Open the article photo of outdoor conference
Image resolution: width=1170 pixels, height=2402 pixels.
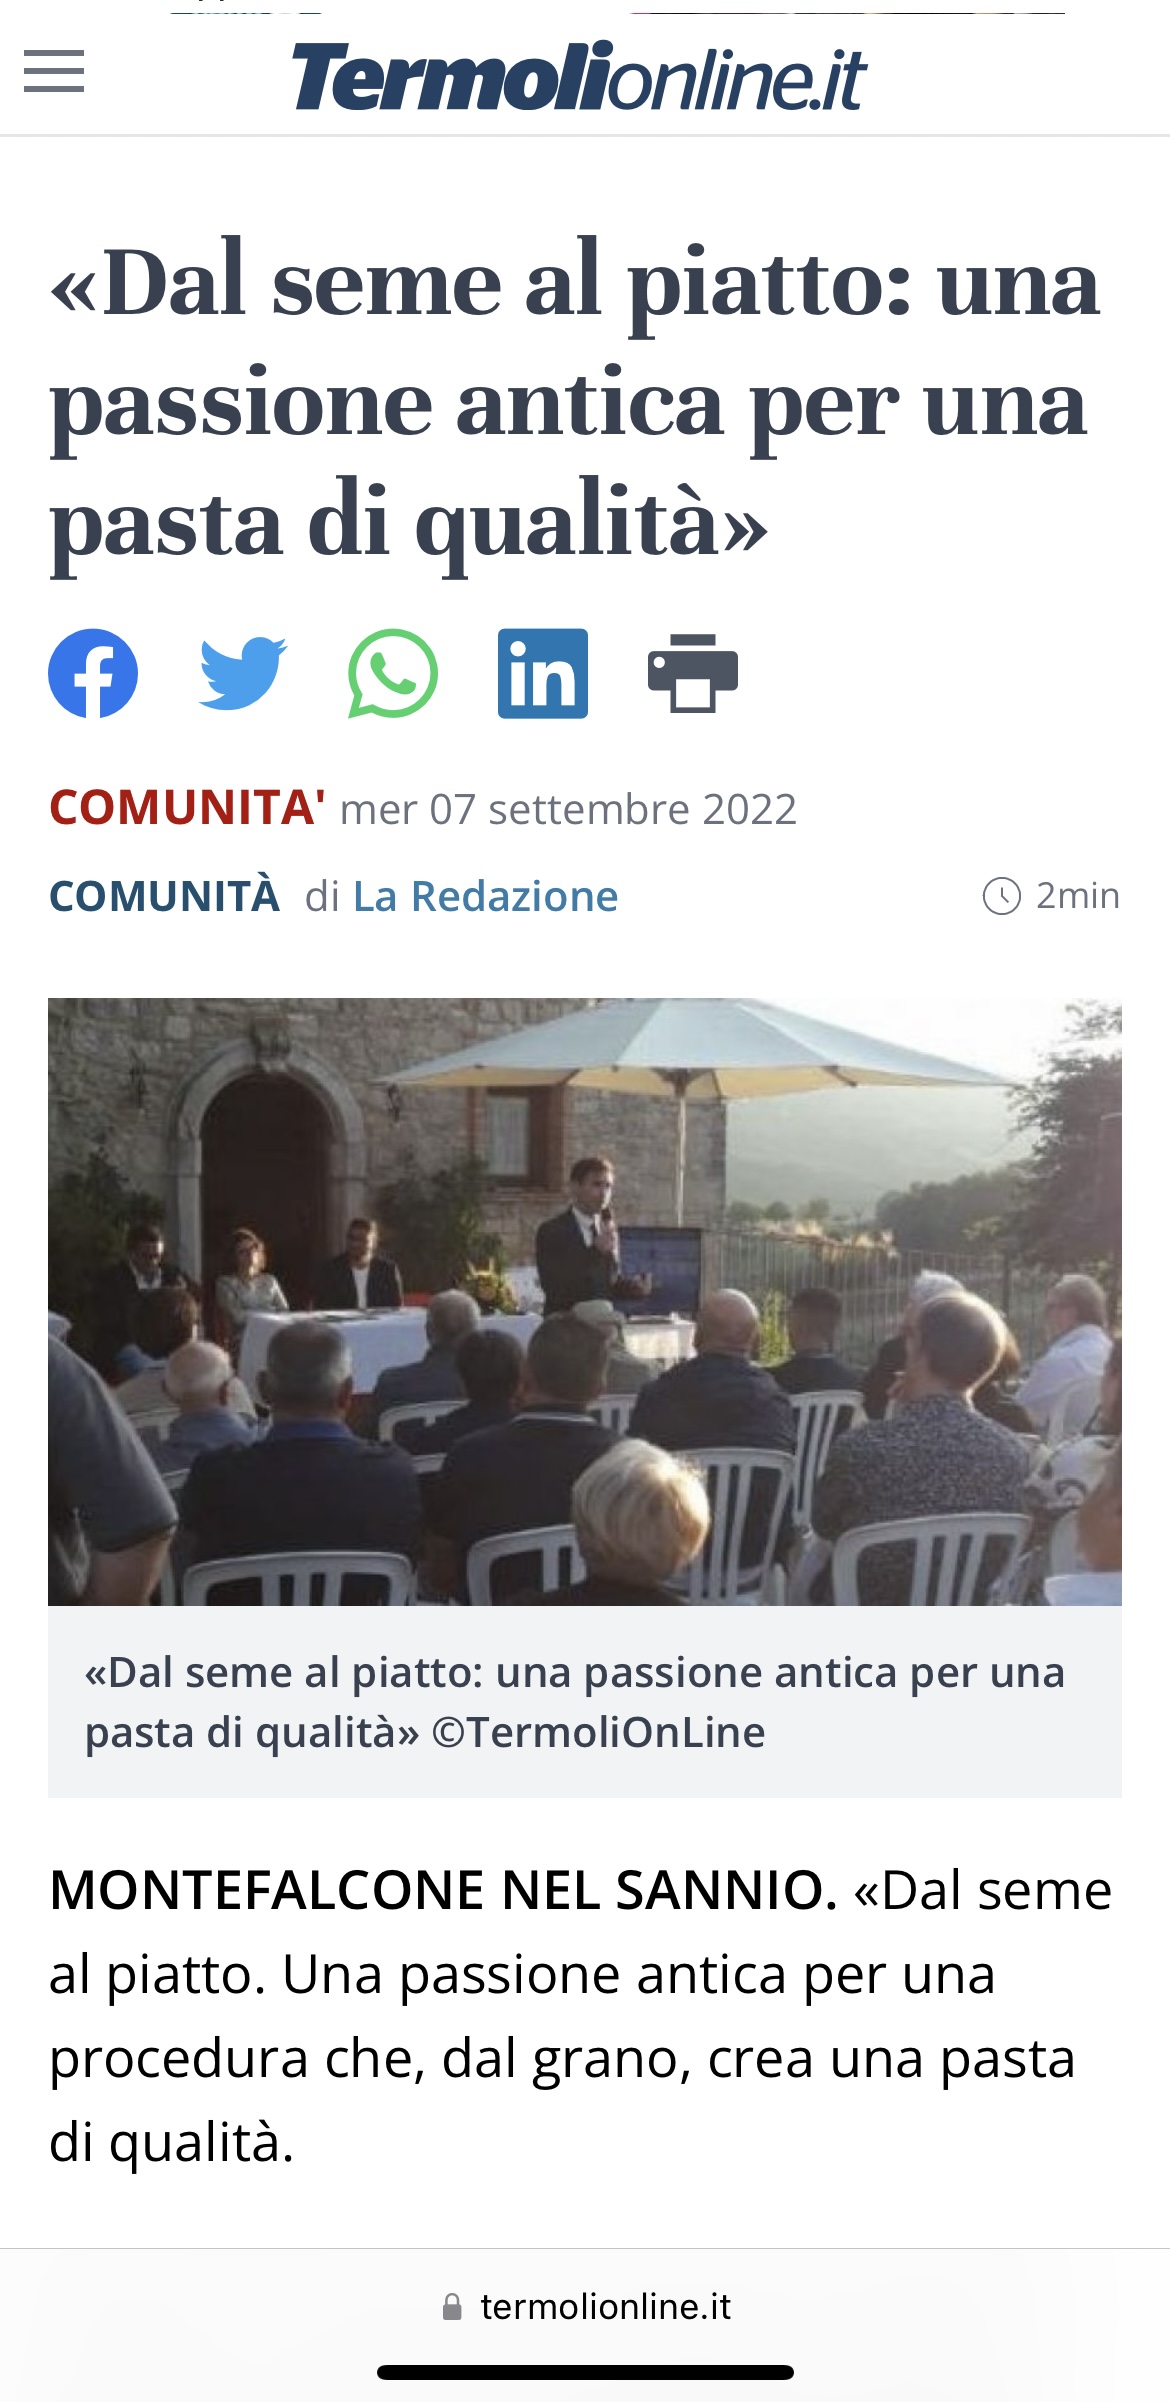coord(585,1302)
